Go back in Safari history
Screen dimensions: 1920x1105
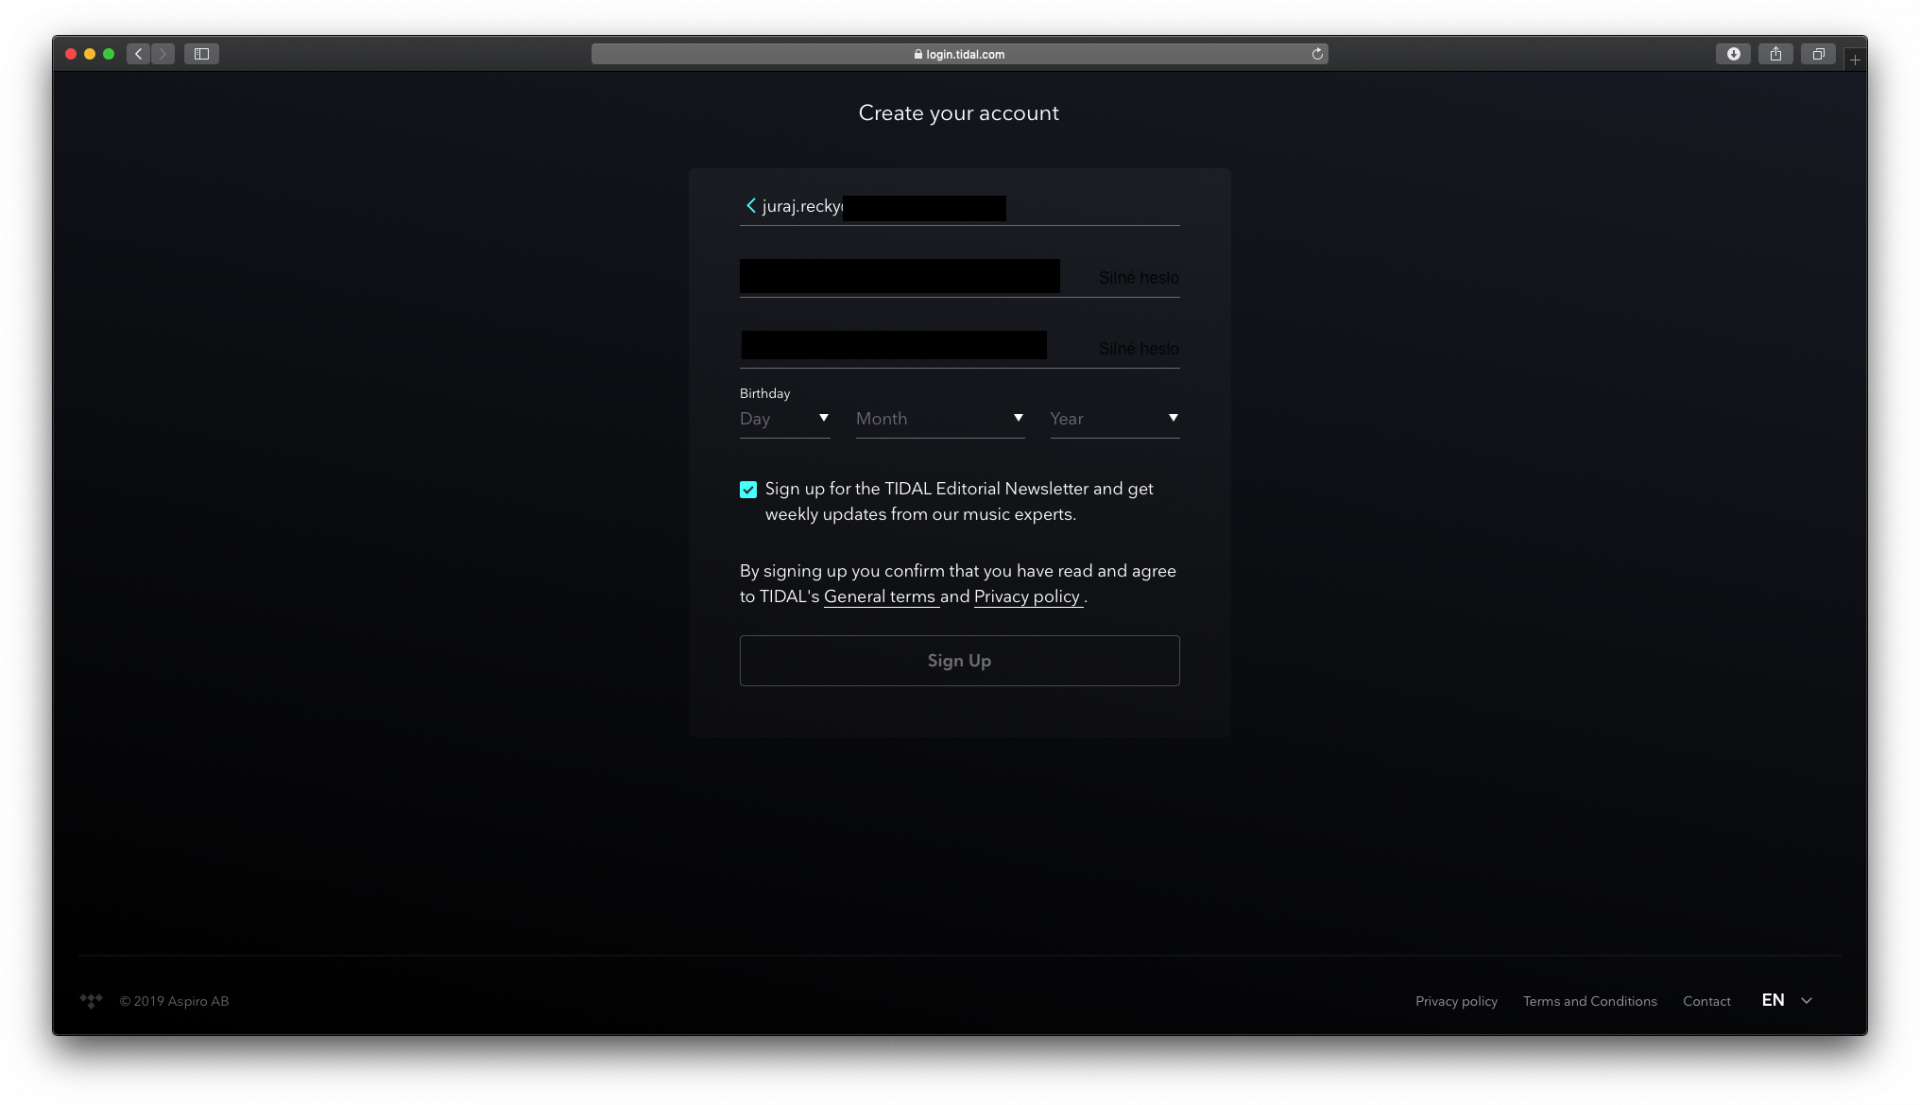point(139,54)
